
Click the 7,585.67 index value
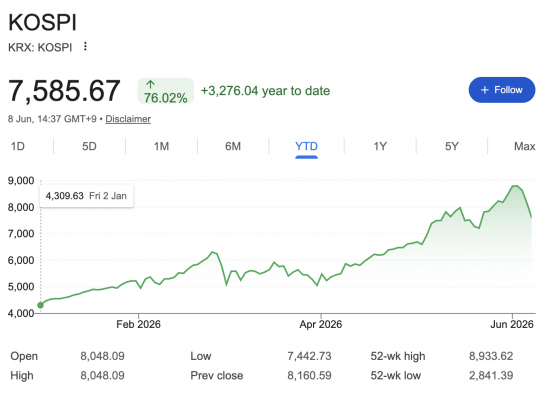(64, 91)
